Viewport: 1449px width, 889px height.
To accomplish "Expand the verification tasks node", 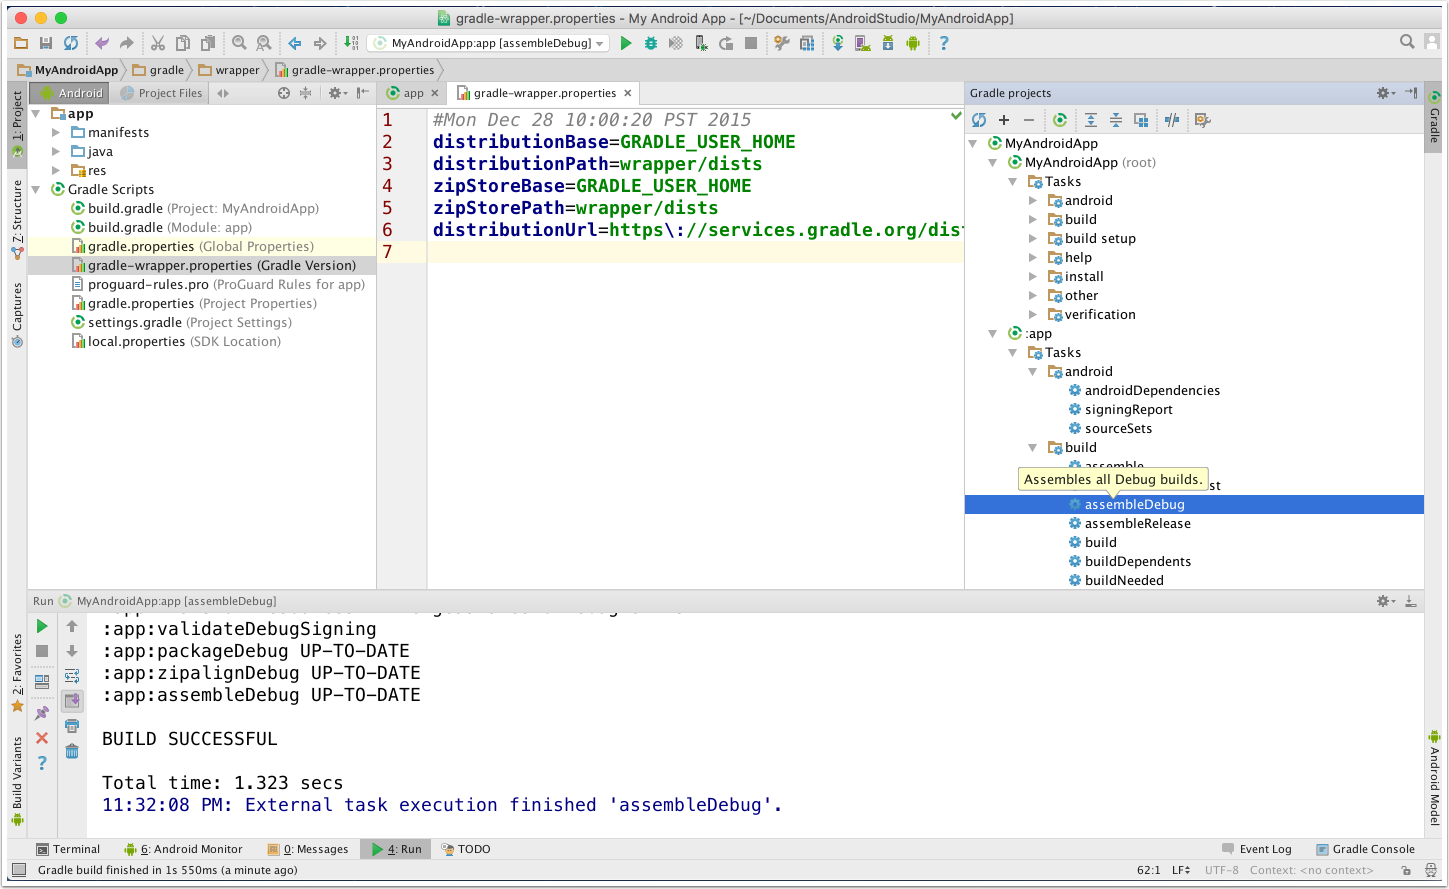I will [x=1033, y=315].
